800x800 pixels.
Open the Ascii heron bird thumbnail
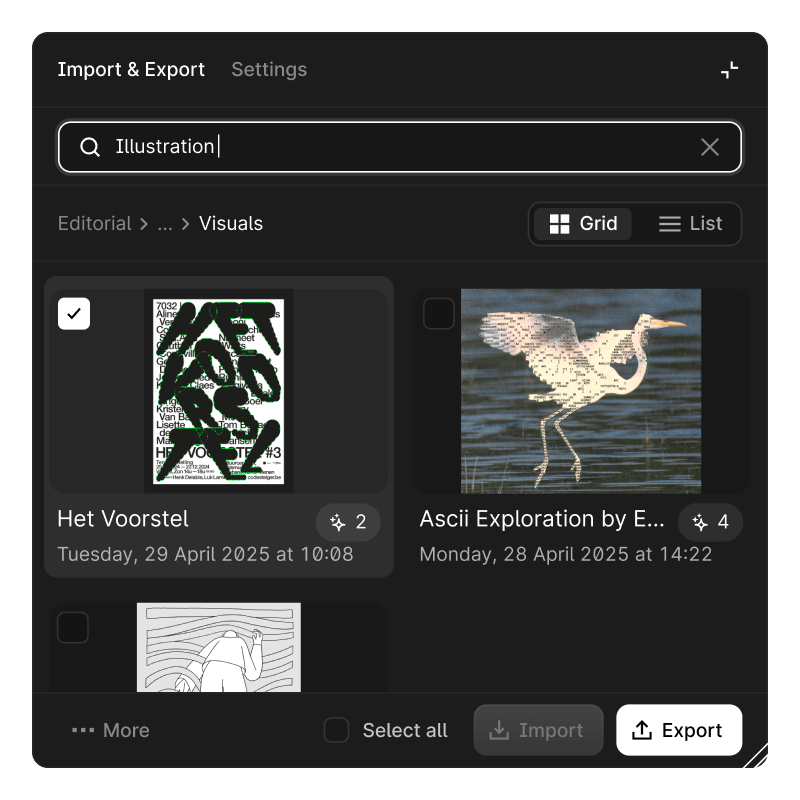tap(581, 391)
